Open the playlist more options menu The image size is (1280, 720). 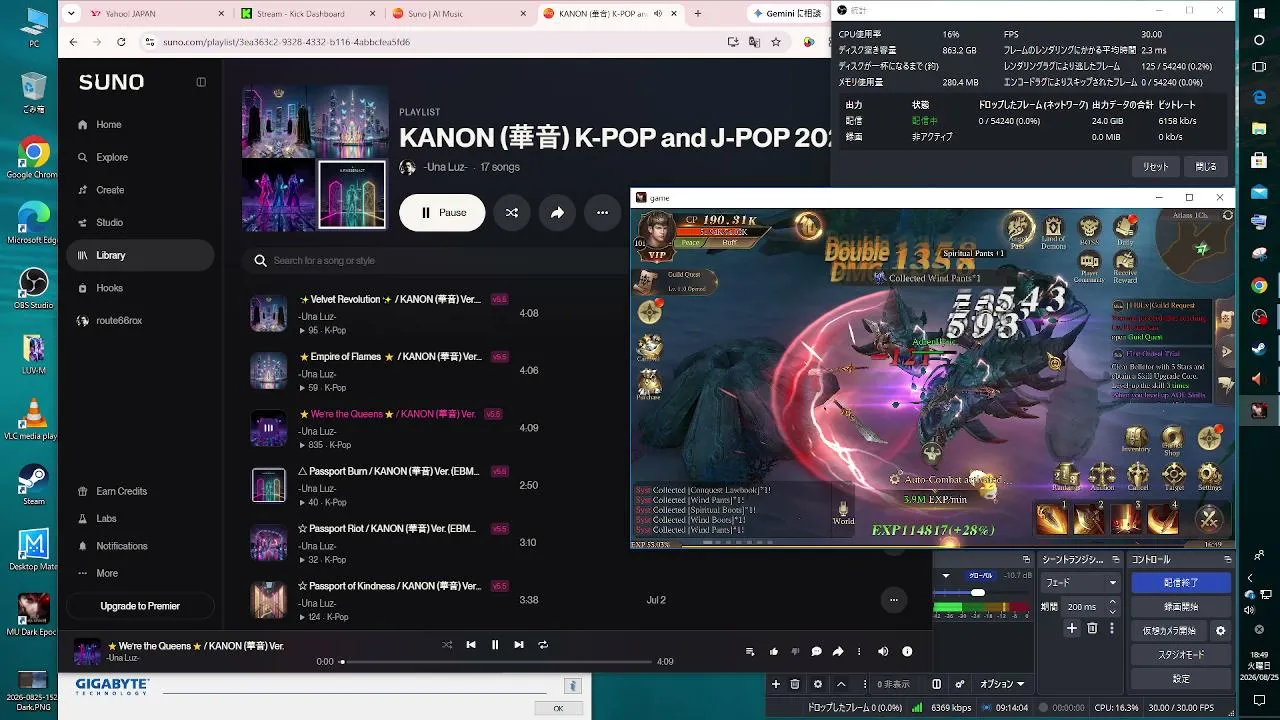pyautogui.click(x=602, y=213)
